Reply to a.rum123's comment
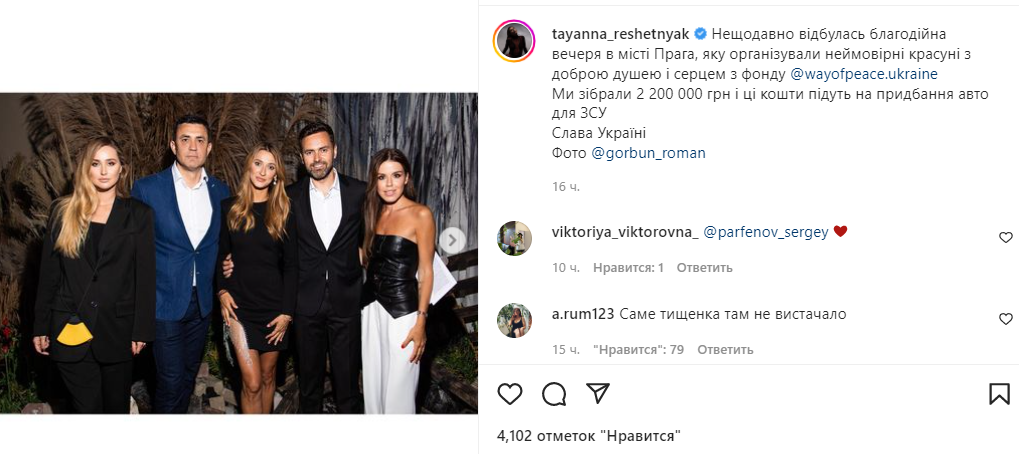 pyautogui.click(x=725, y=350)
